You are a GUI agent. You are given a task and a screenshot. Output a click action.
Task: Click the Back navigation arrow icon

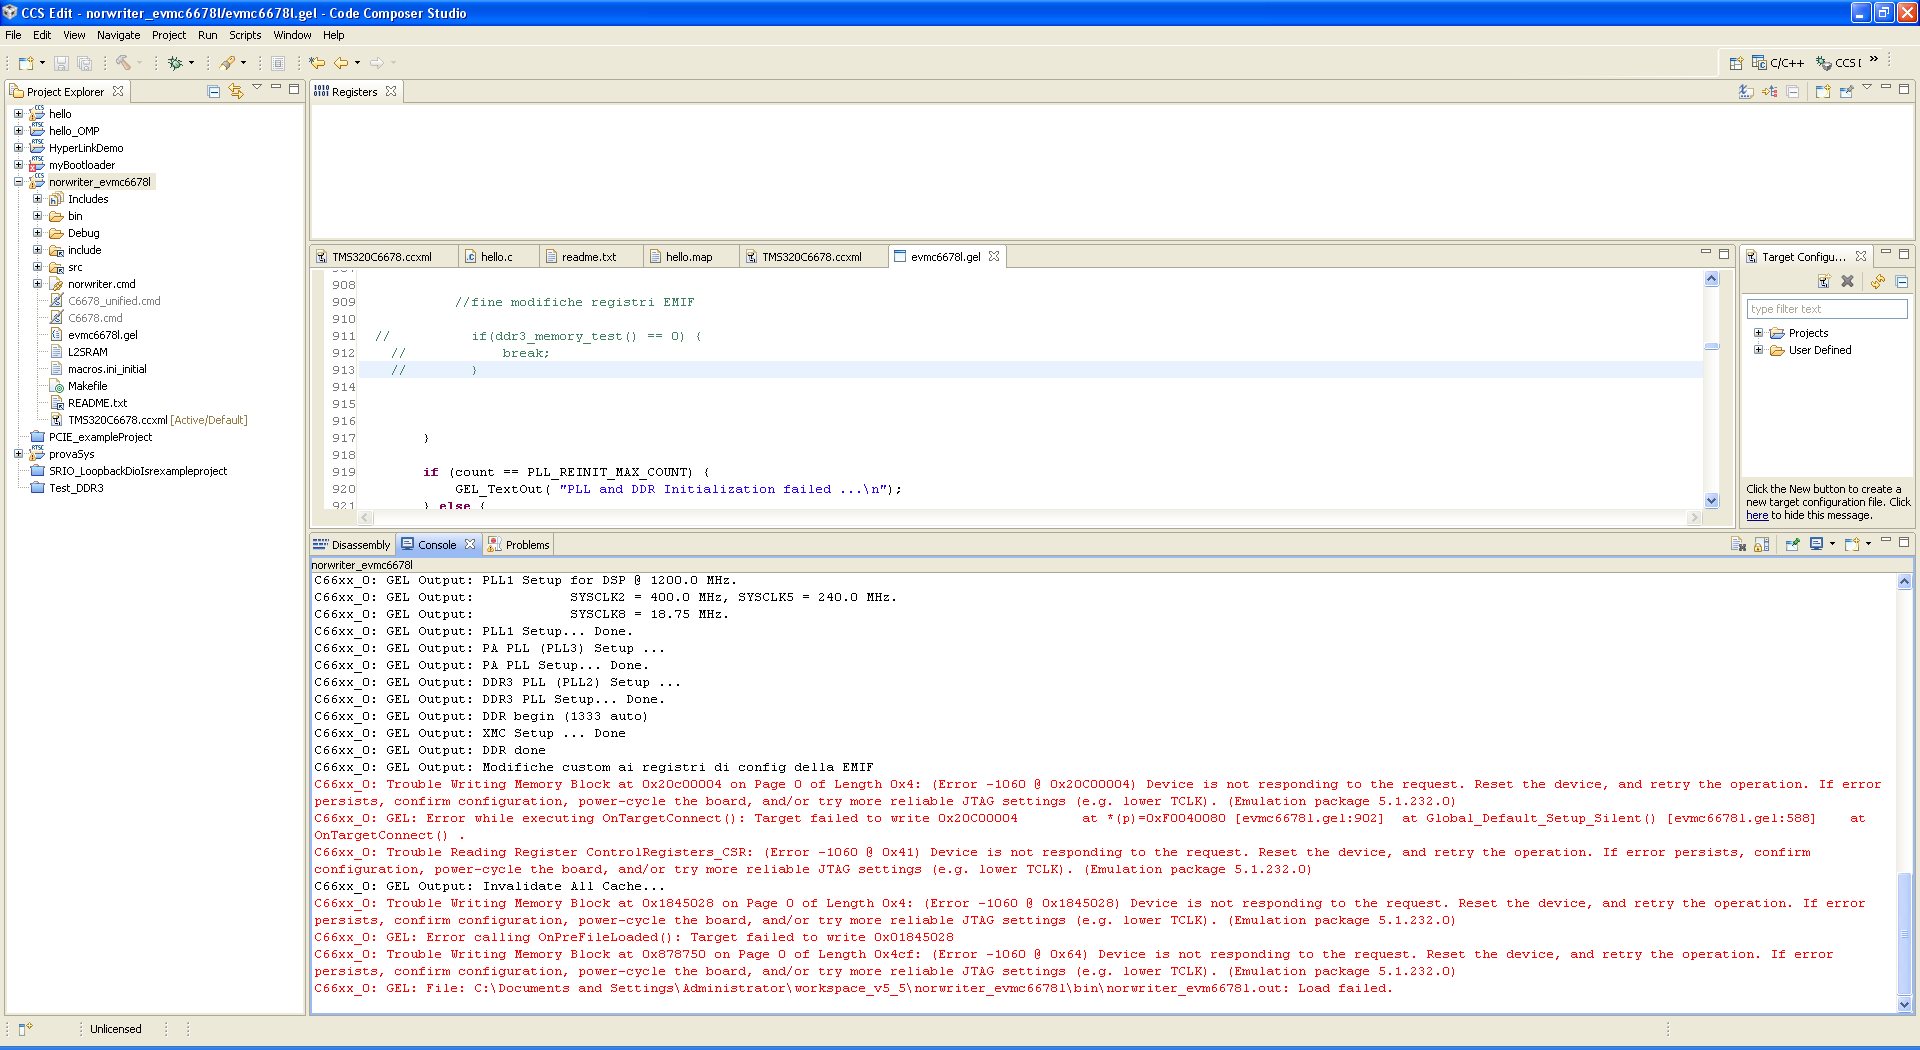coord(341,63)
